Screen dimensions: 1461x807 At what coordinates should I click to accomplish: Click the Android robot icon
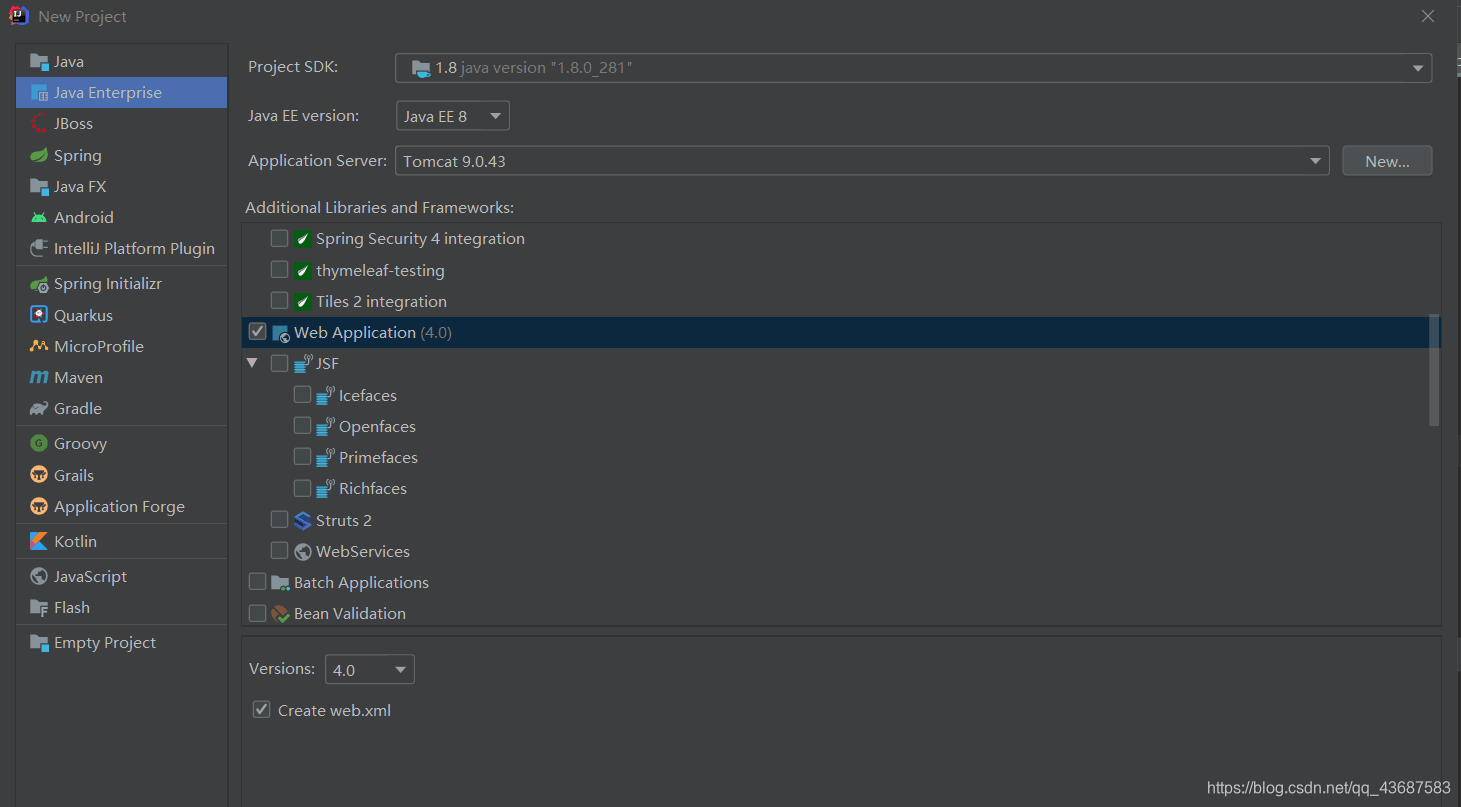coord(39,217)
